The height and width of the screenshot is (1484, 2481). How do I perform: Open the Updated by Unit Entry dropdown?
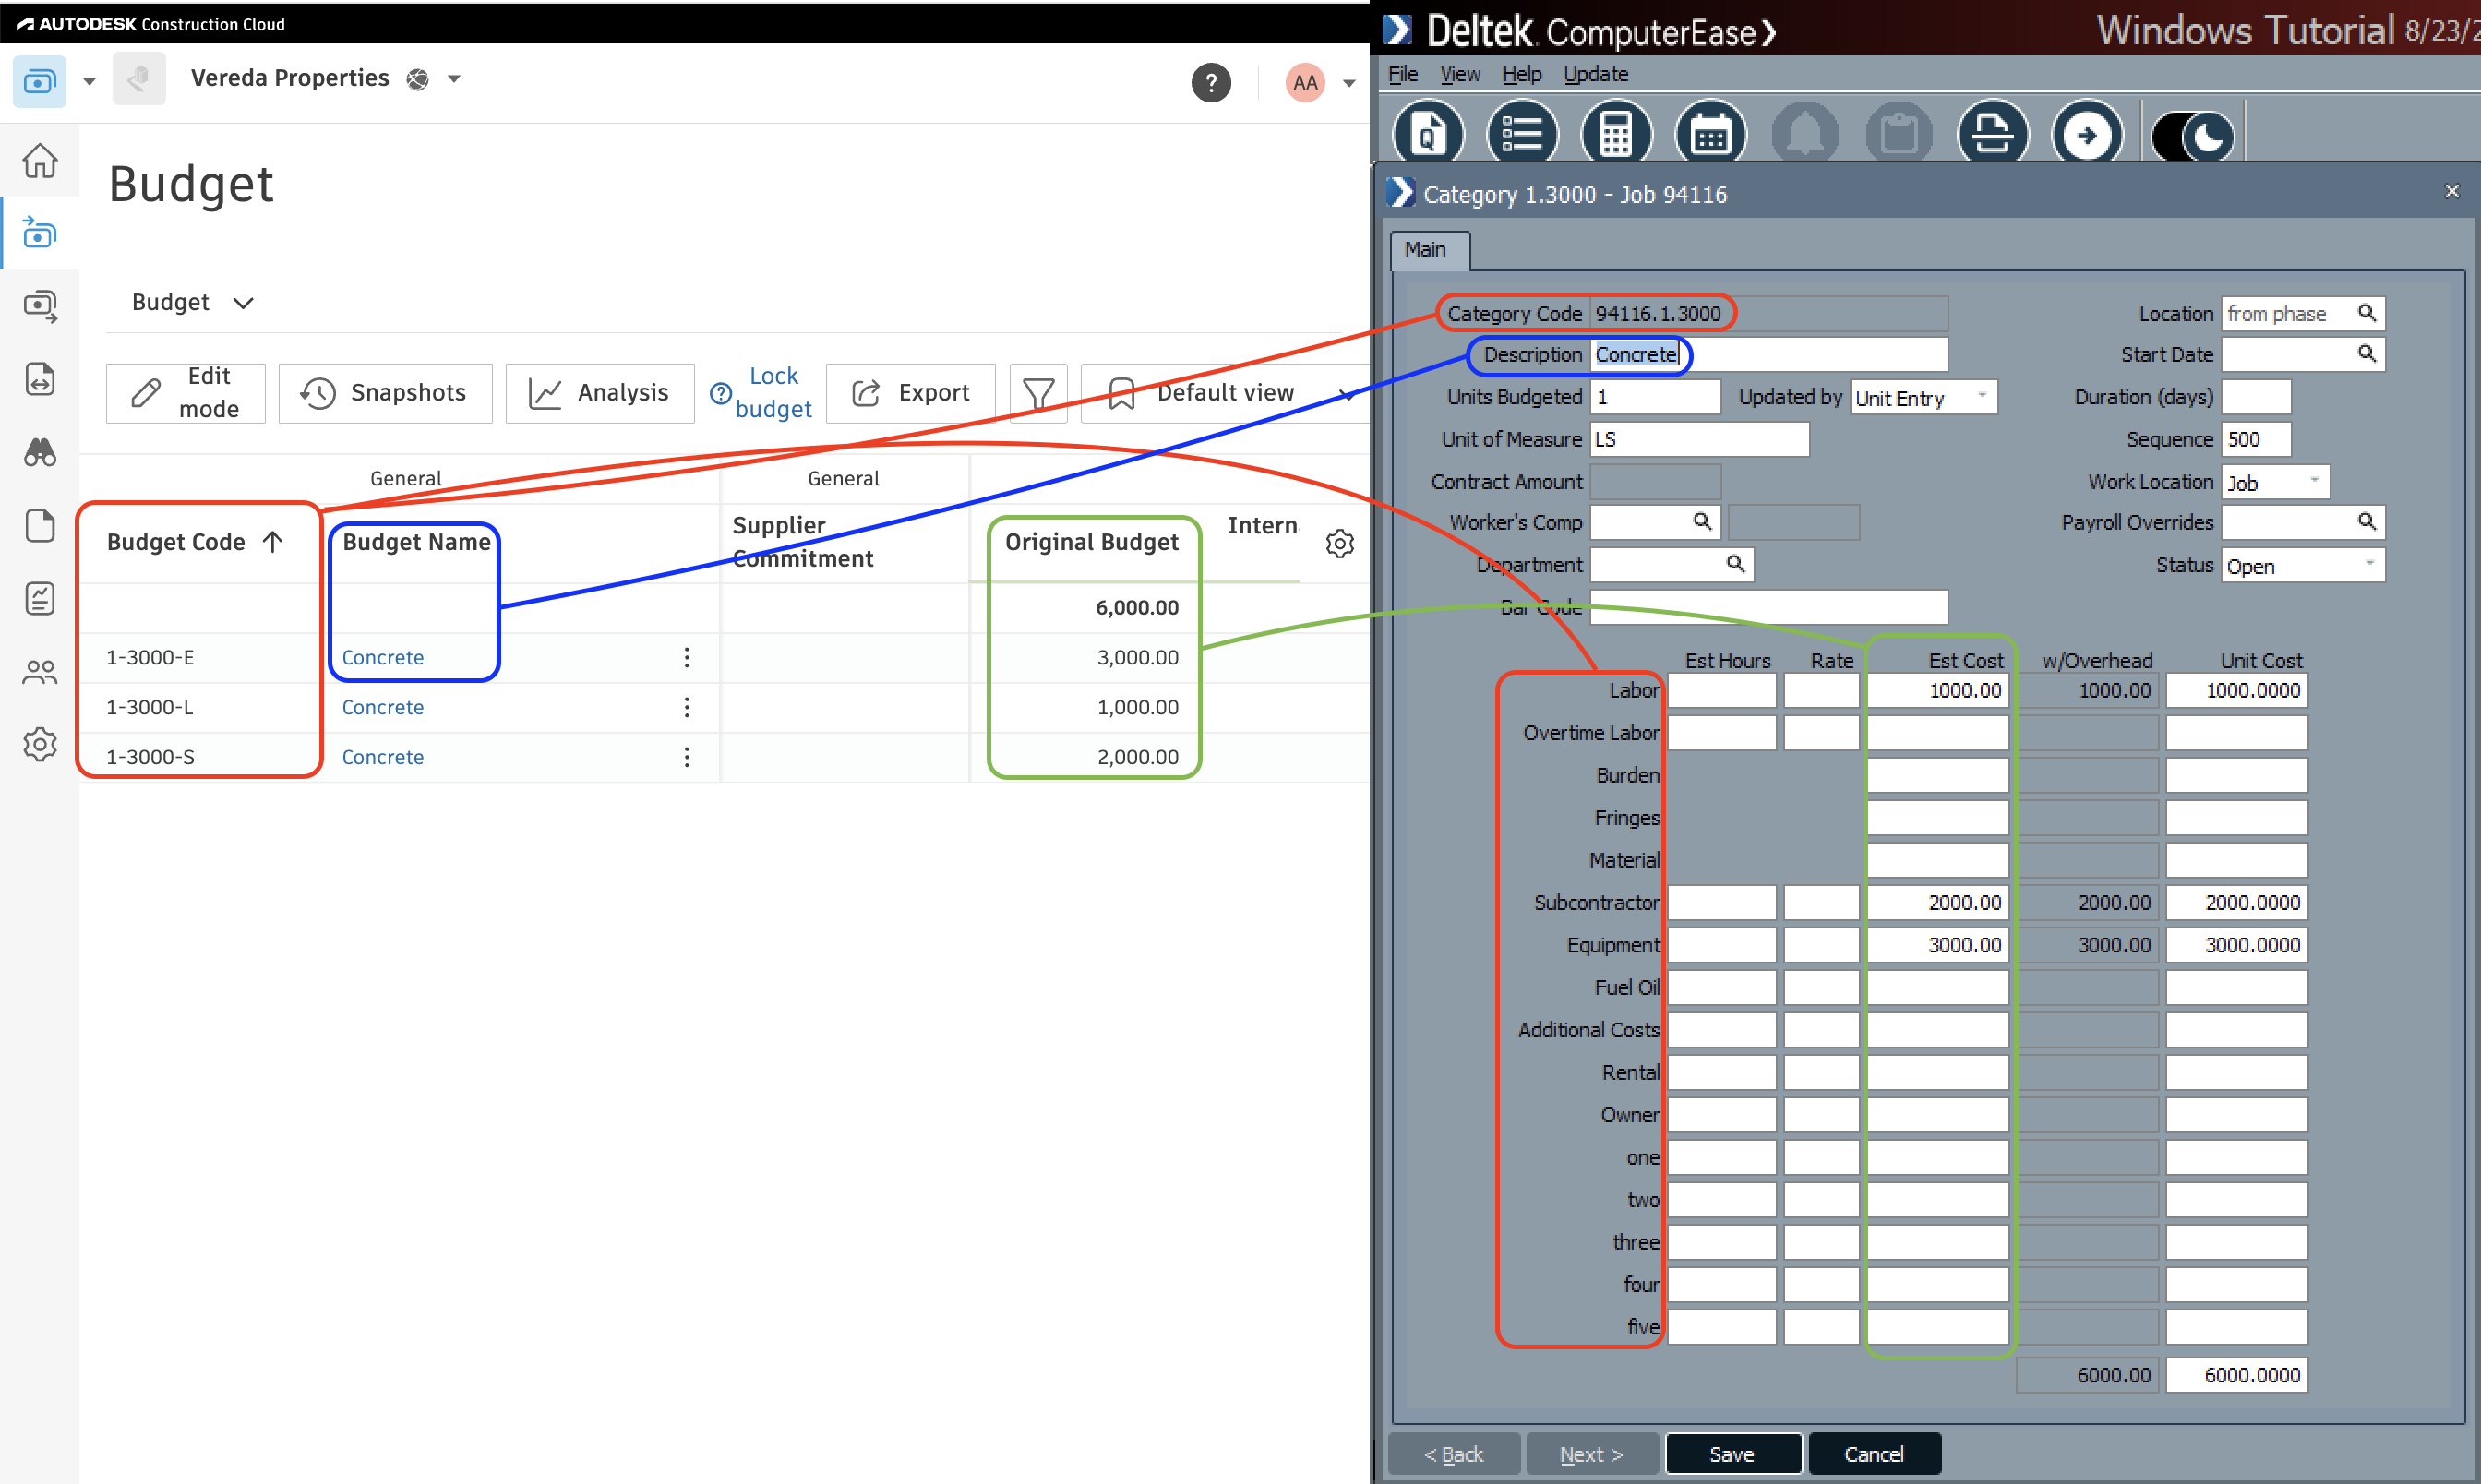pos(1923,397)
